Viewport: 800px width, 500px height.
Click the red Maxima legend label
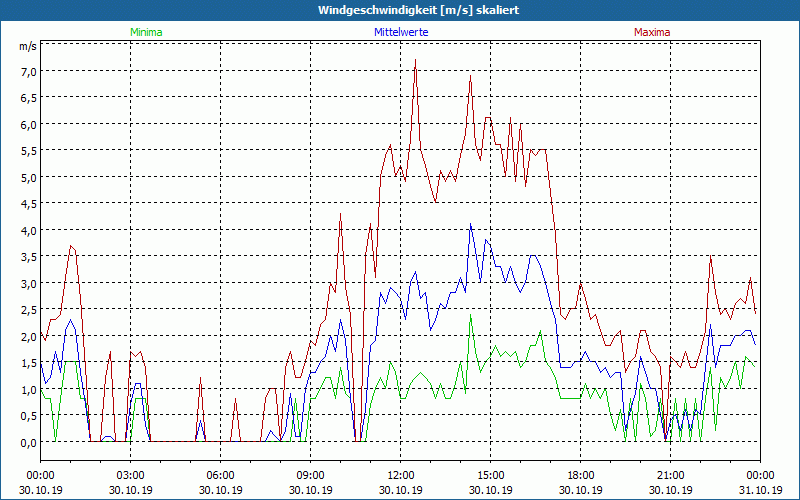click(x=652, y=32)
